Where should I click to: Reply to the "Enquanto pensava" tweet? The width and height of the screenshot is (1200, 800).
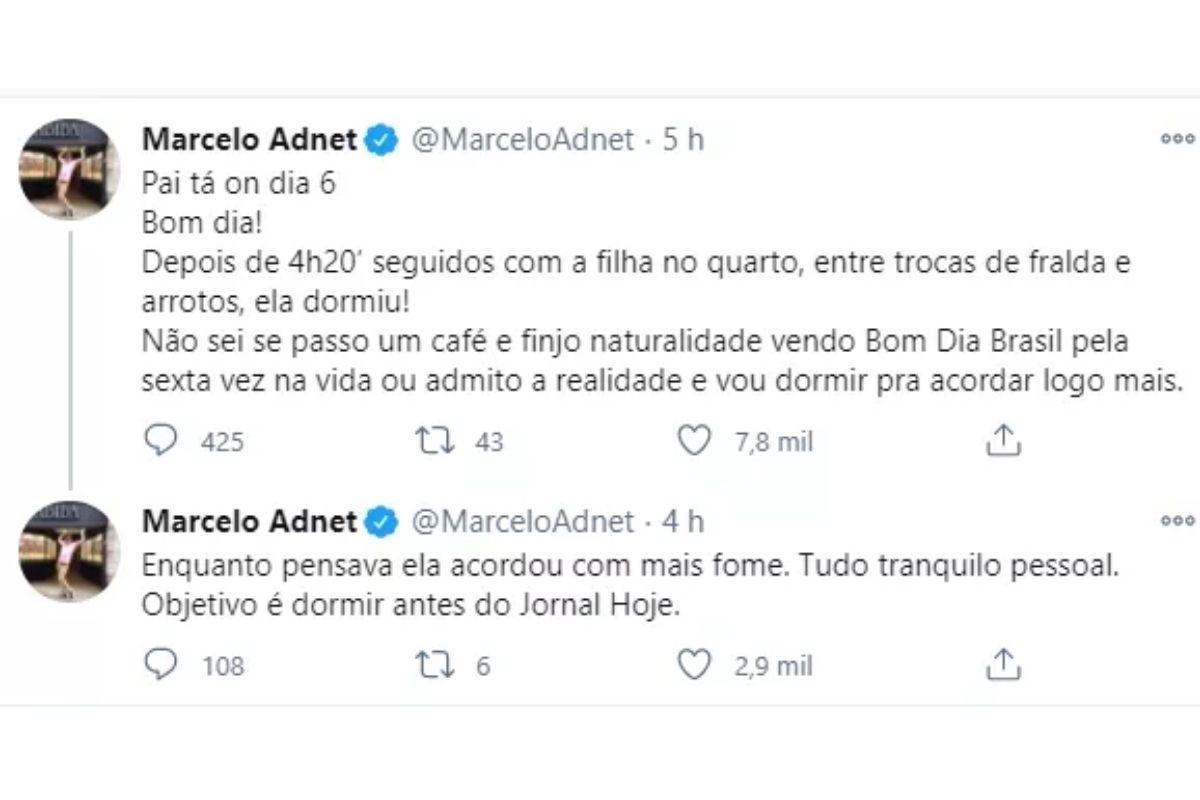[x=160, y=665]
